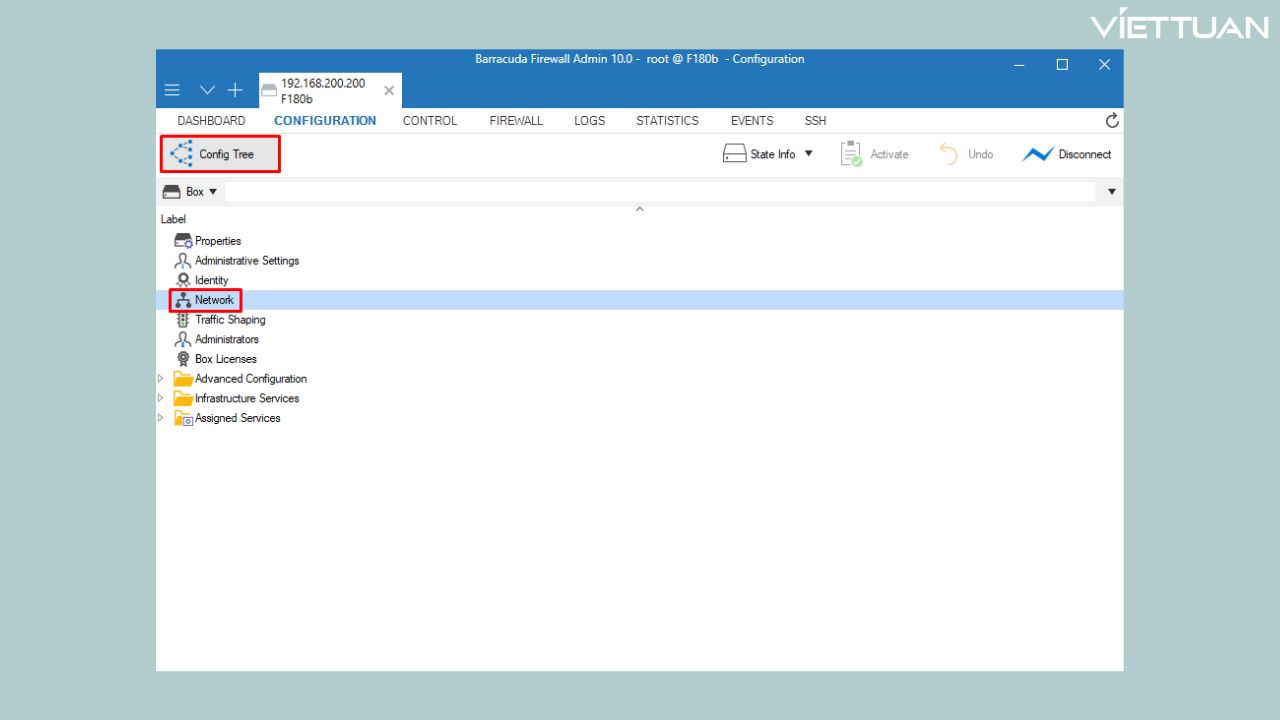
Task: Click the Activate changes icon
Action: click(x=851, y=153)
